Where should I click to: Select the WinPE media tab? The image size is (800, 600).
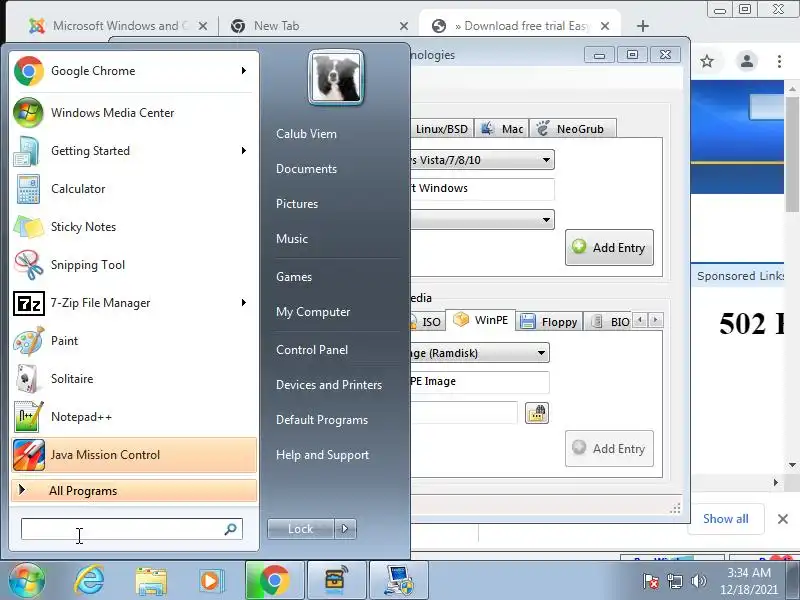click(x=481, y=320)
